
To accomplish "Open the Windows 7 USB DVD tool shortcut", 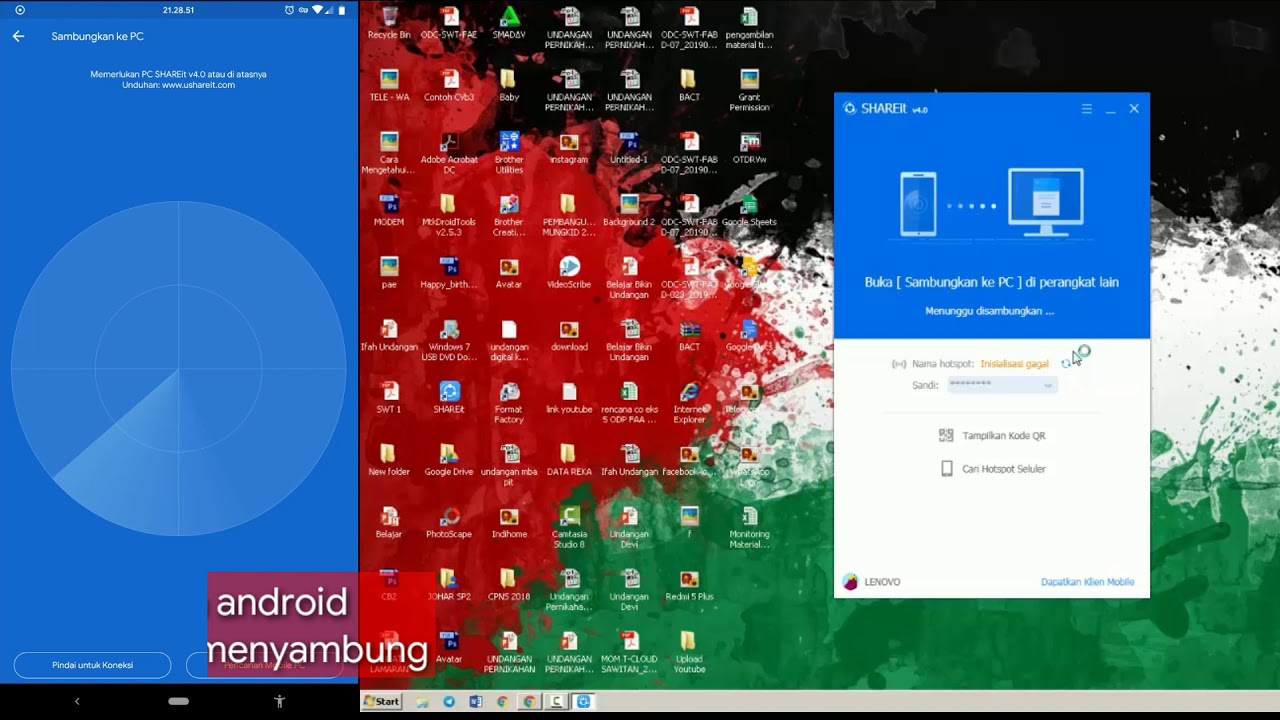I will tap(449, 340).
